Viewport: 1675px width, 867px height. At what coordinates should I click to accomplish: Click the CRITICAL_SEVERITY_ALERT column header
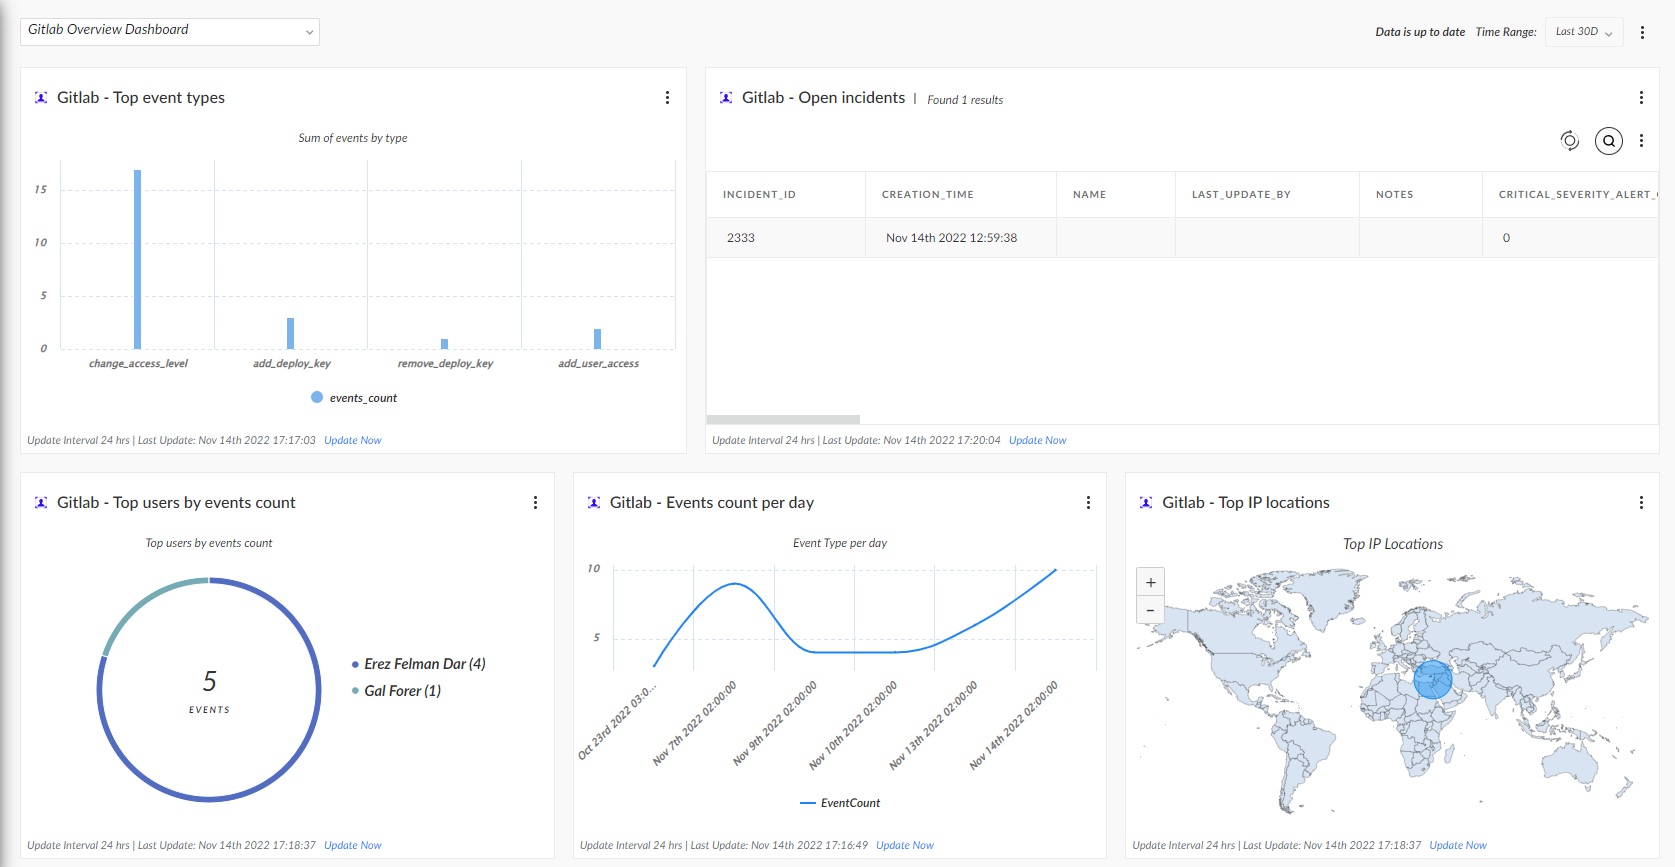coord(1570,195)
